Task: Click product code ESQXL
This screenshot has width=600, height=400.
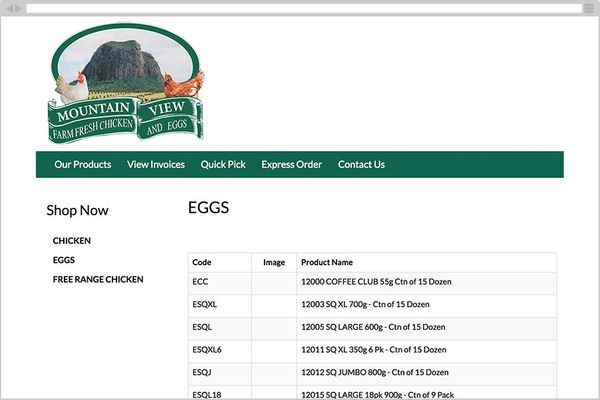Action: (204, 304)
